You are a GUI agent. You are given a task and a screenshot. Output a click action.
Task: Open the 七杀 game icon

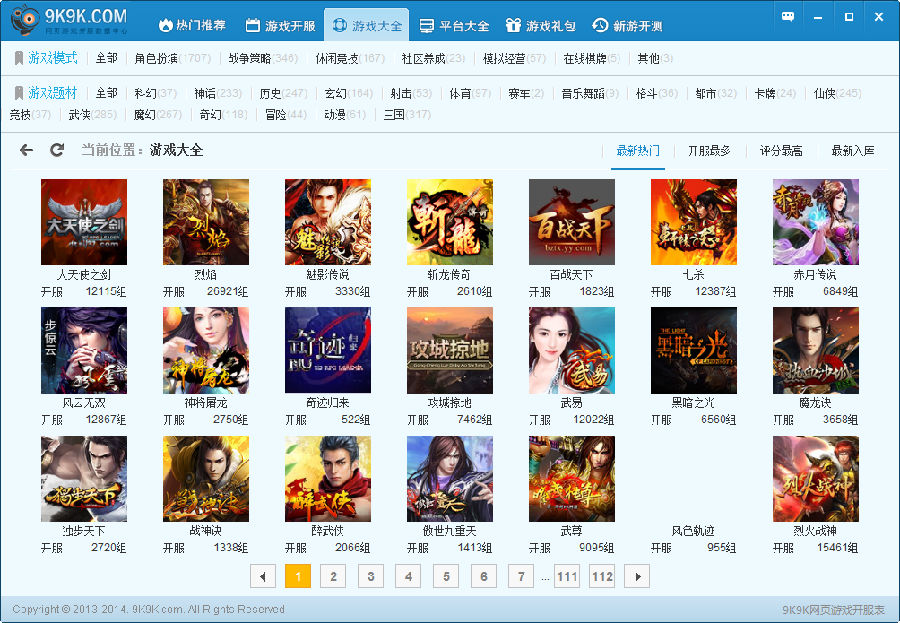coord(694,222)
